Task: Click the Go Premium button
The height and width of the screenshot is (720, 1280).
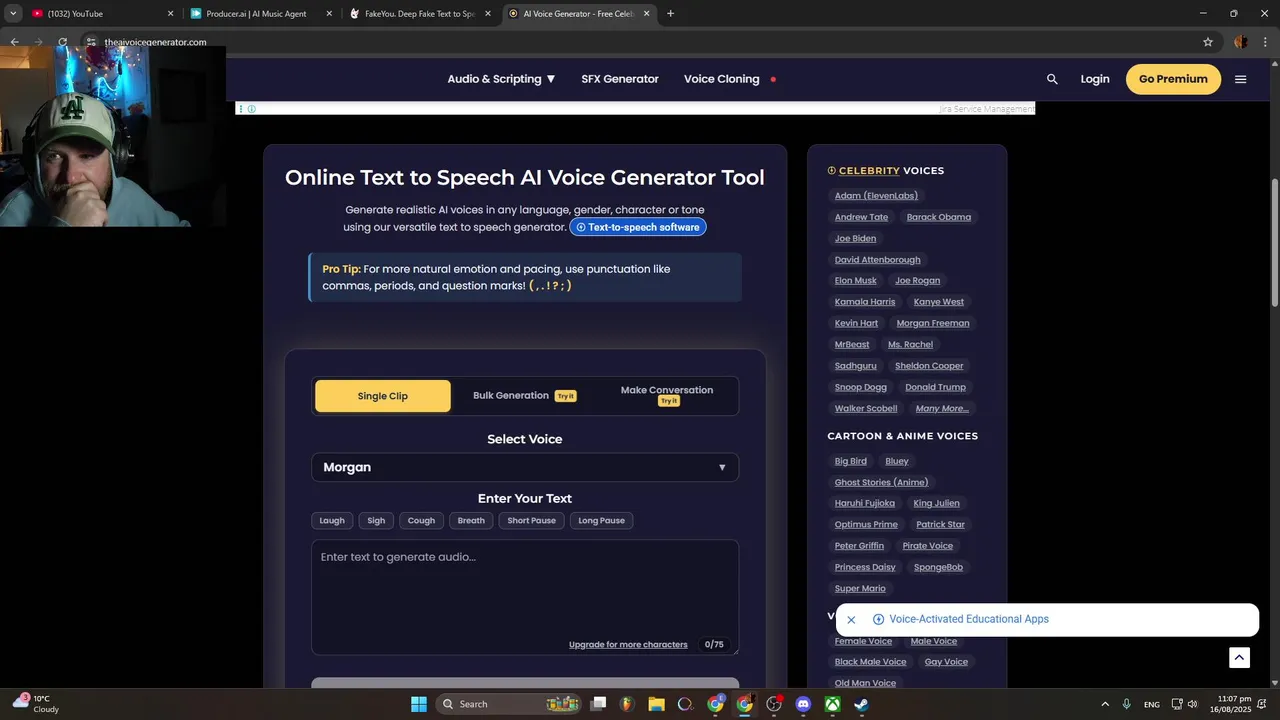Action: 1173,79
